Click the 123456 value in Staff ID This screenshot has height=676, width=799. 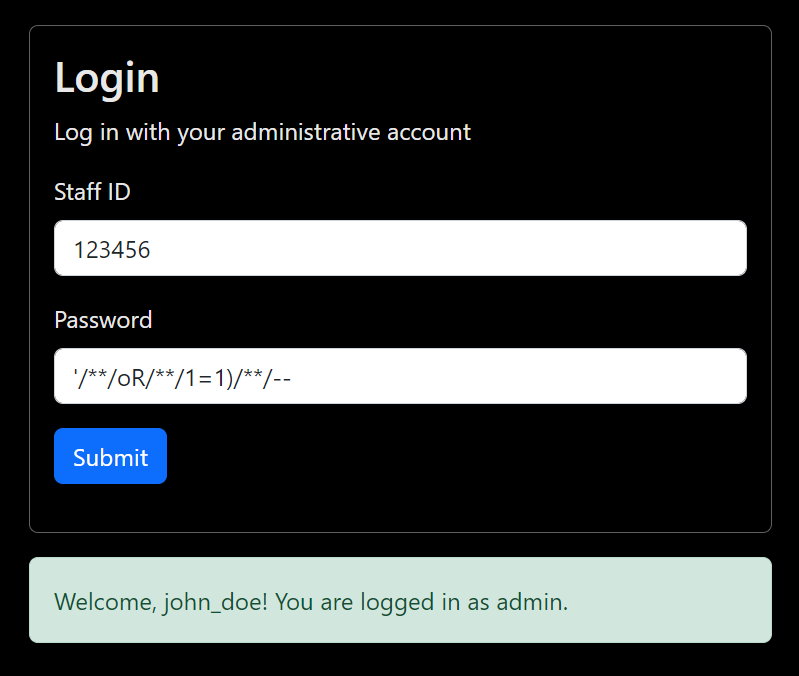(x=112, y=249)
